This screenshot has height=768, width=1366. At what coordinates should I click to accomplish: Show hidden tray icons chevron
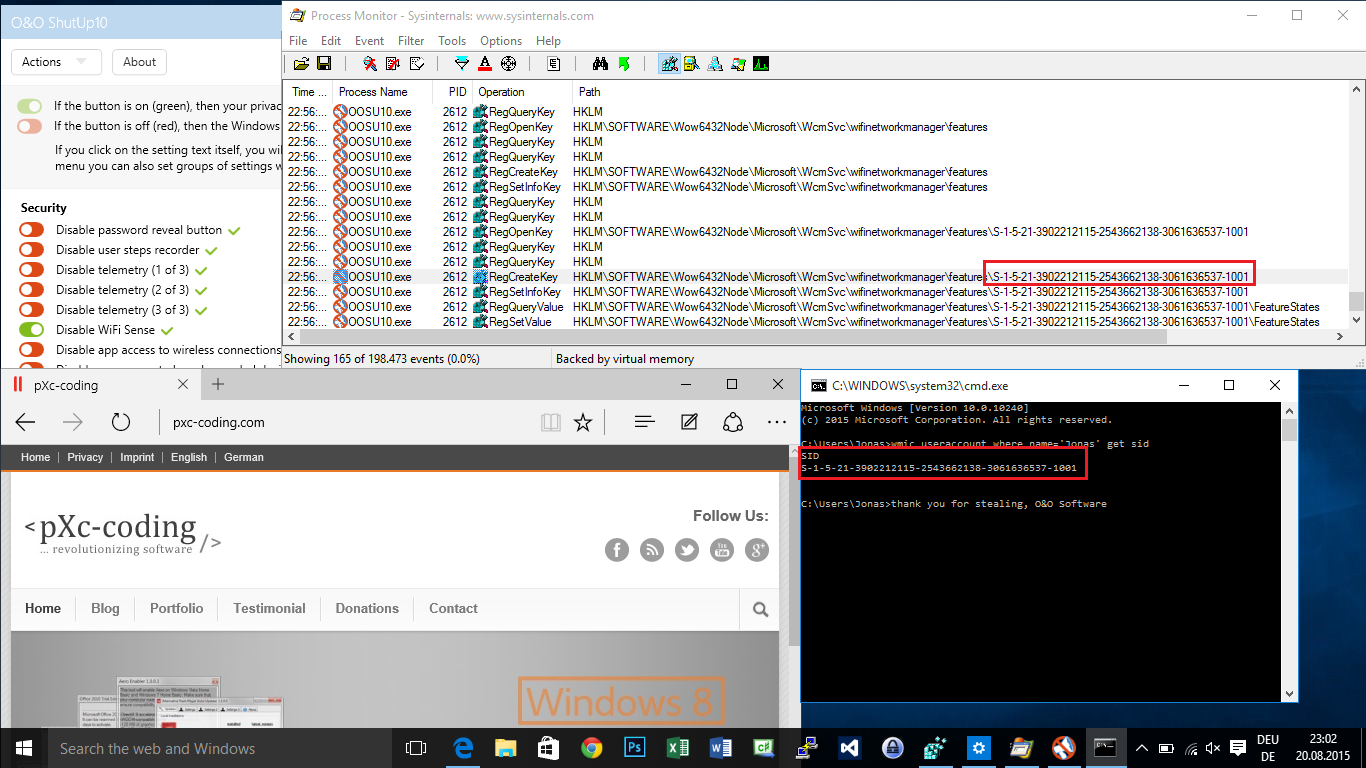(x=1141, y=748)
